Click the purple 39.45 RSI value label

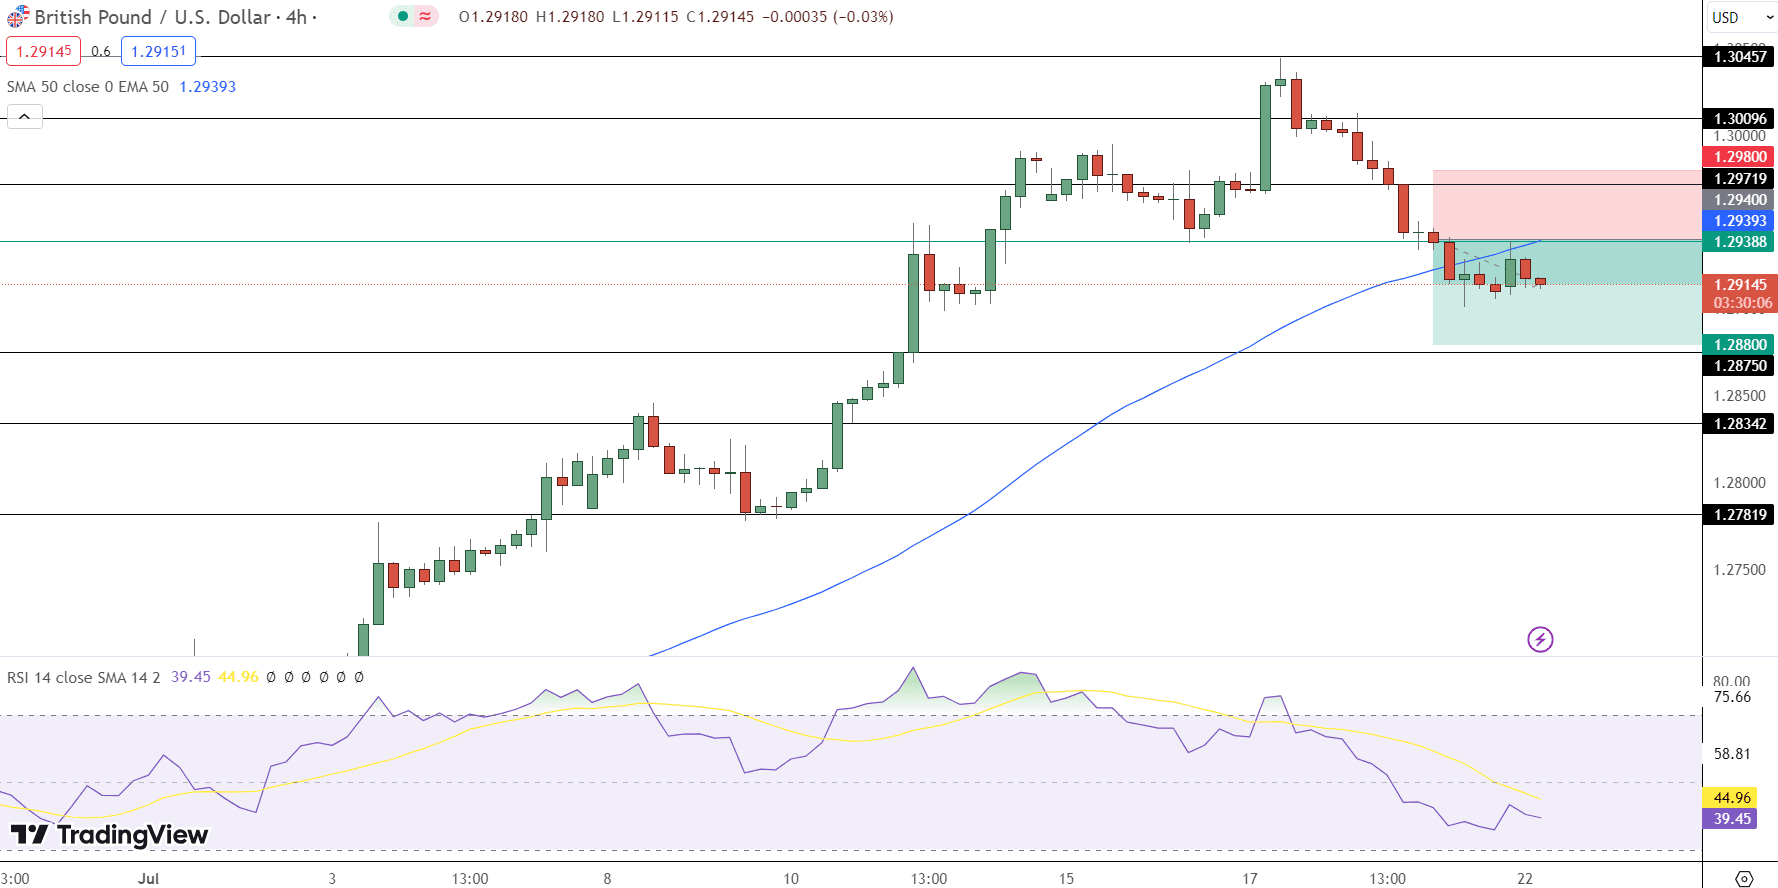(1731, 819)
